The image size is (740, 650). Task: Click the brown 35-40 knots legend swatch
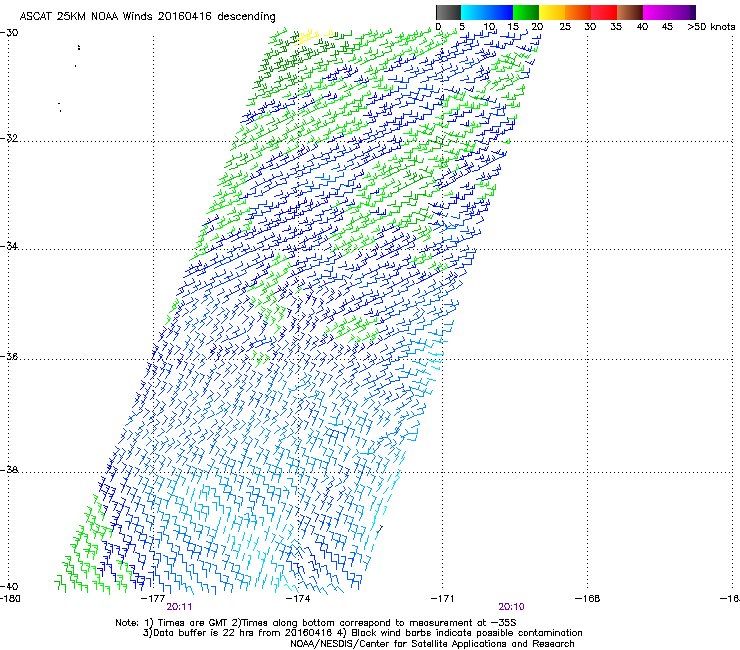(630, 12)
